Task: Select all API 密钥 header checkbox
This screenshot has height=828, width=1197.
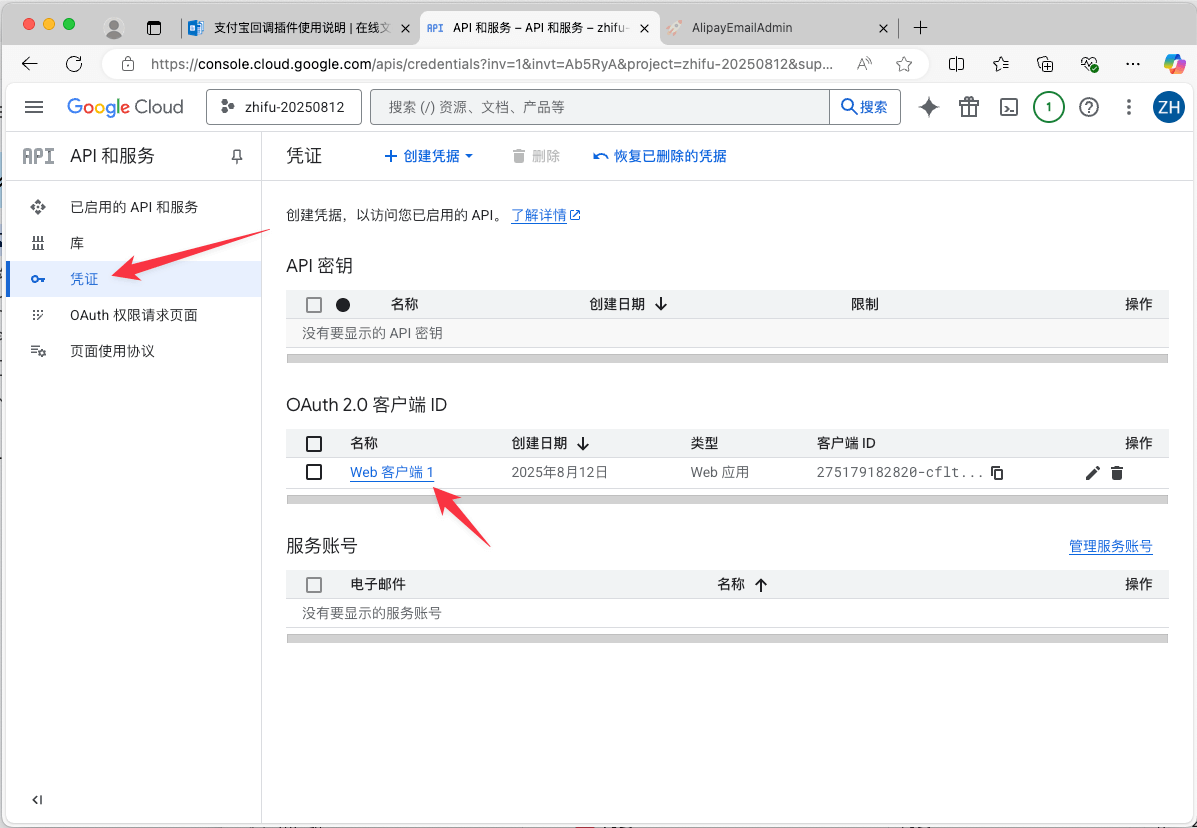Action: click(314, 304)
